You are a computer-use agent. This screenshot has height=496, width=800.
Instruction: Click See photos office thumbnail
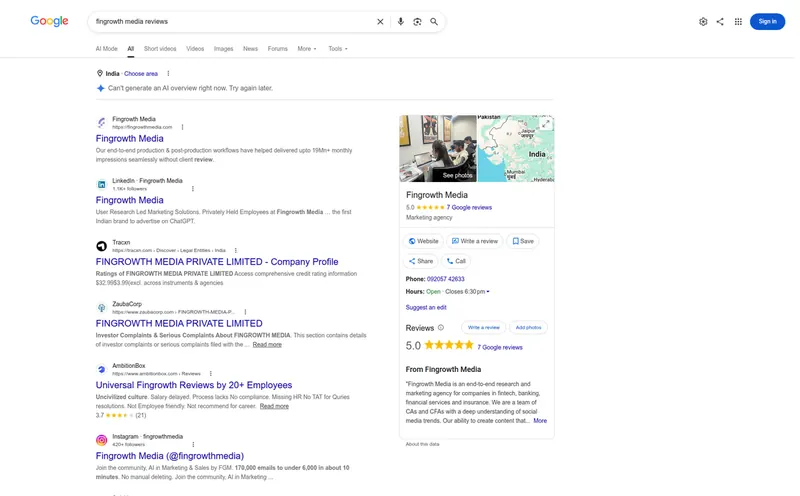438,148
